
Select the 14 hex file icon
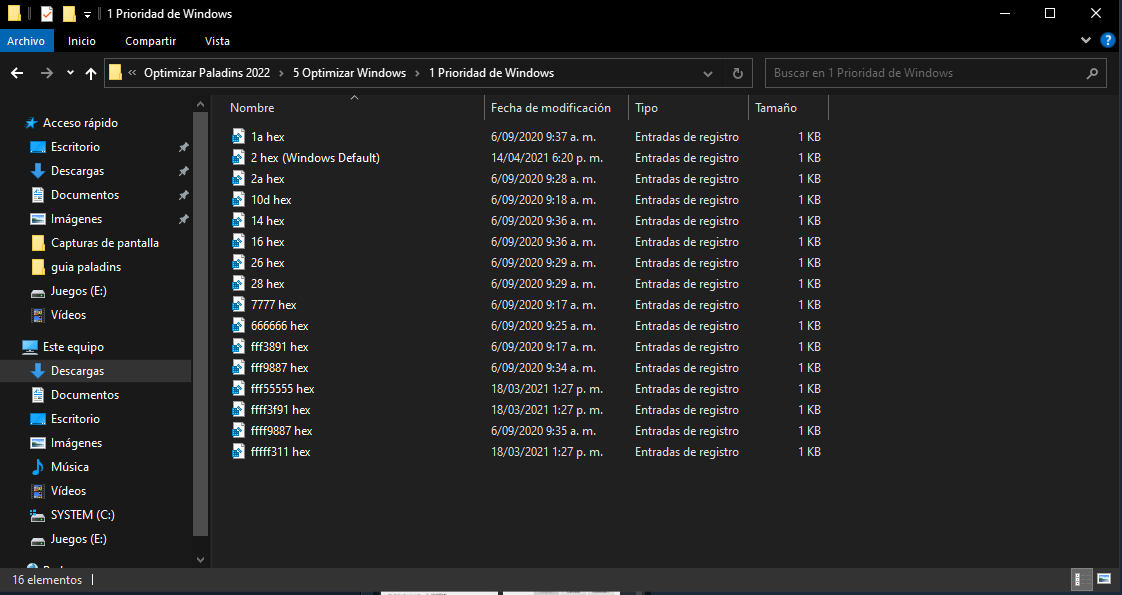tap(238, 220)
